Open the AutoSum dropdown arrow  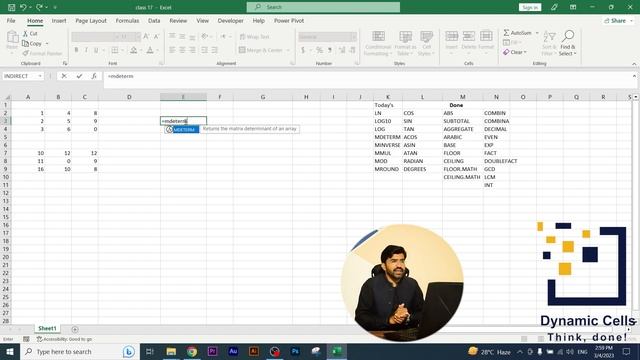point(537,33)
